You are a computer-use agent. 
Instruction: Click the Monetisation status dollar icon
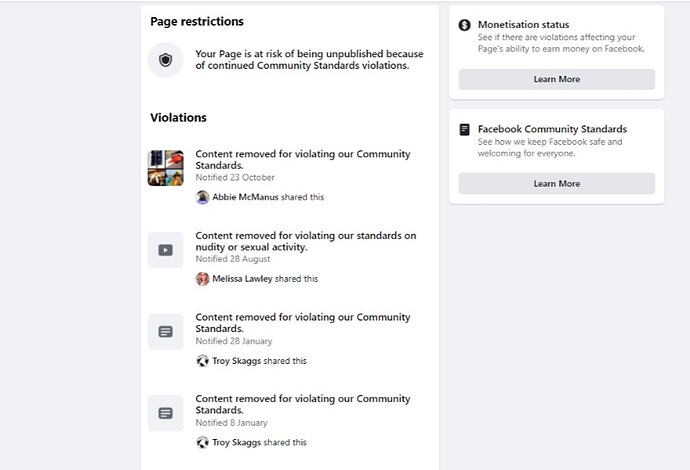click(464, 25)
